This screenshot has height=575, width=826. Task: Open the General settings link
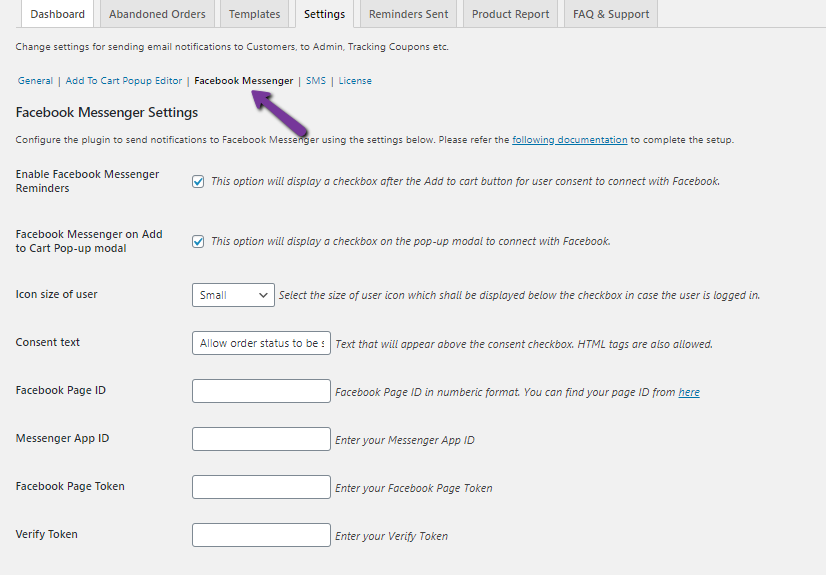coord(35,81)
